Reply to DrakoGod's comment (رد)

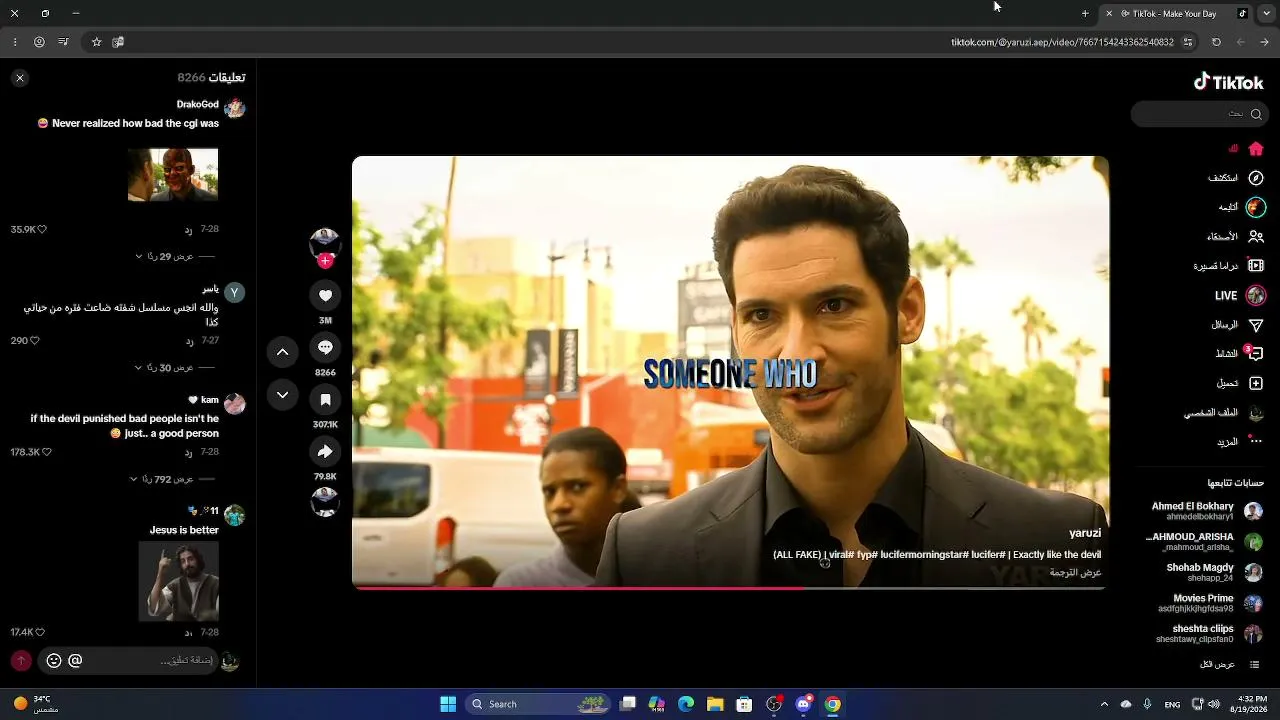click(x=188, y=230)
